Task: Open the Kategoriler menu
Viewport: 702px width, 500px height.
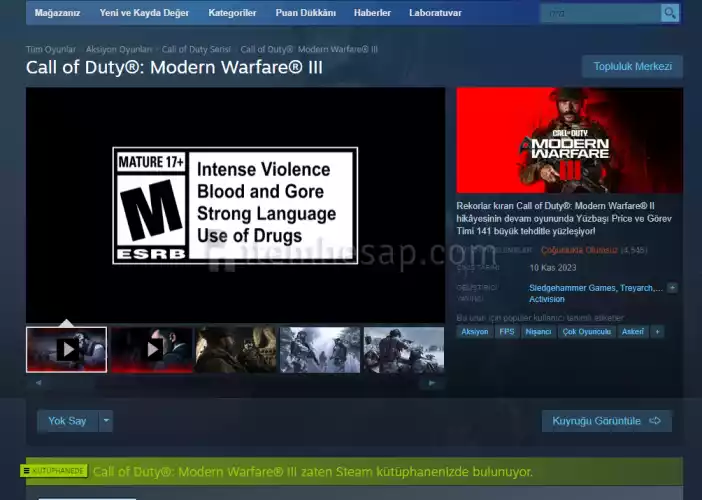Action: click(232, 13)
